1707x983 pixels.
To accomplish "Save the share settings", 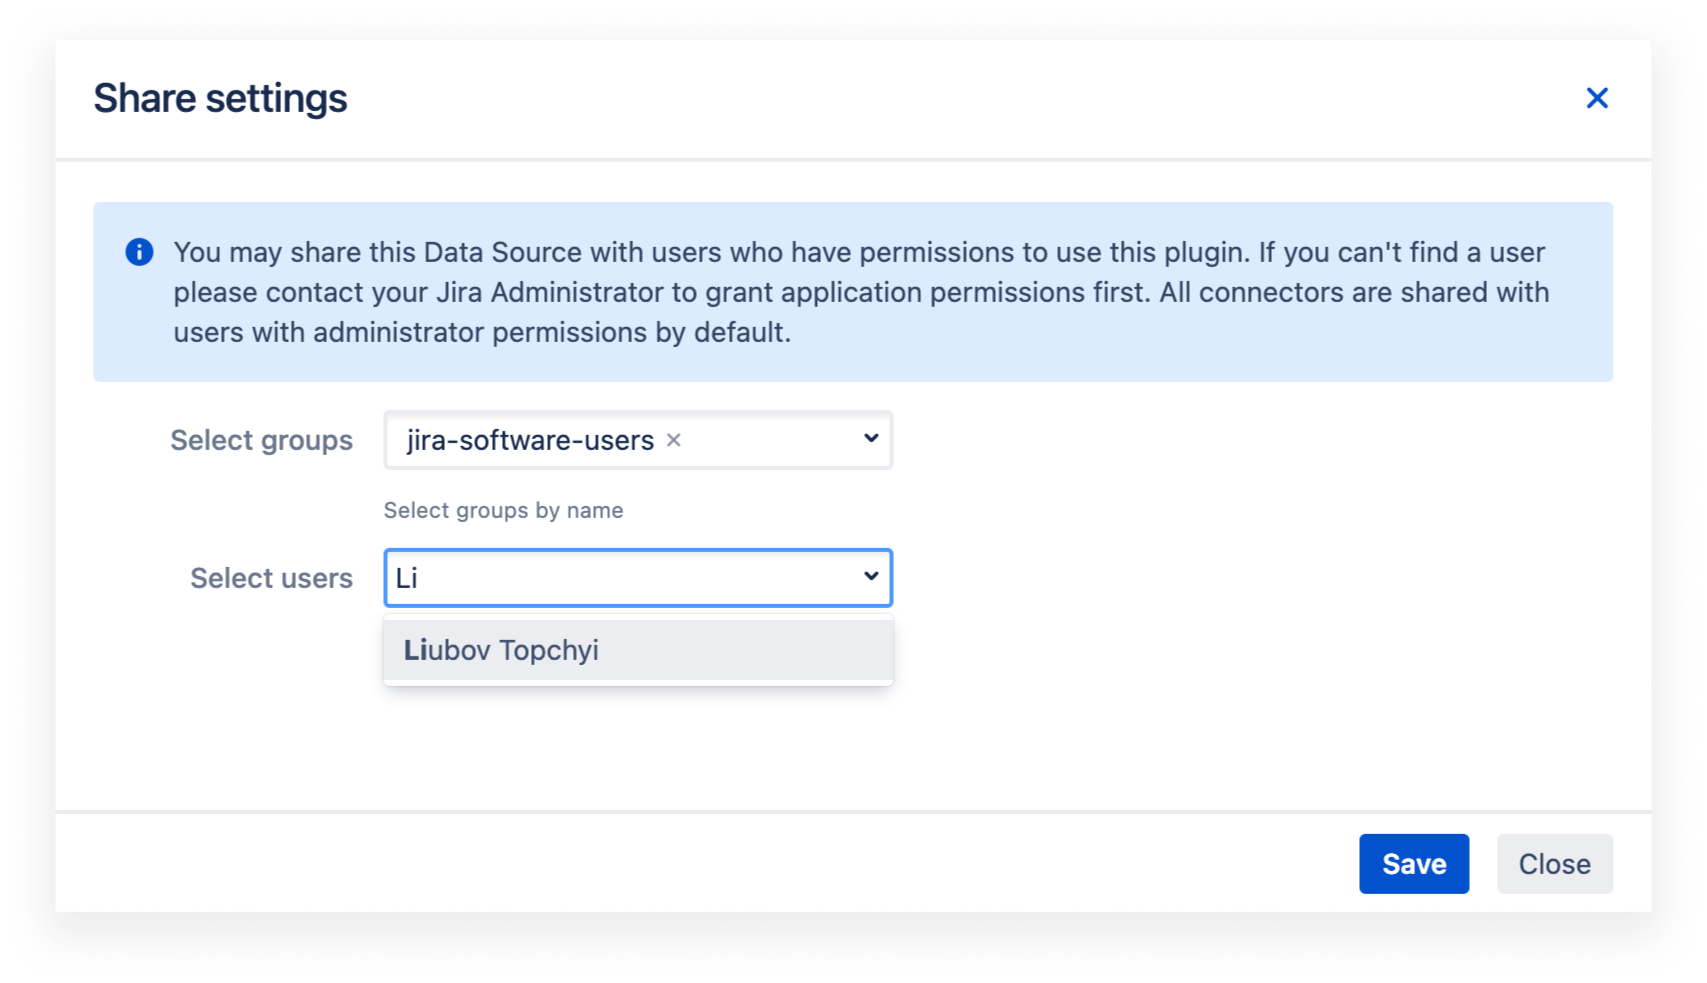I will (1413, 863).
